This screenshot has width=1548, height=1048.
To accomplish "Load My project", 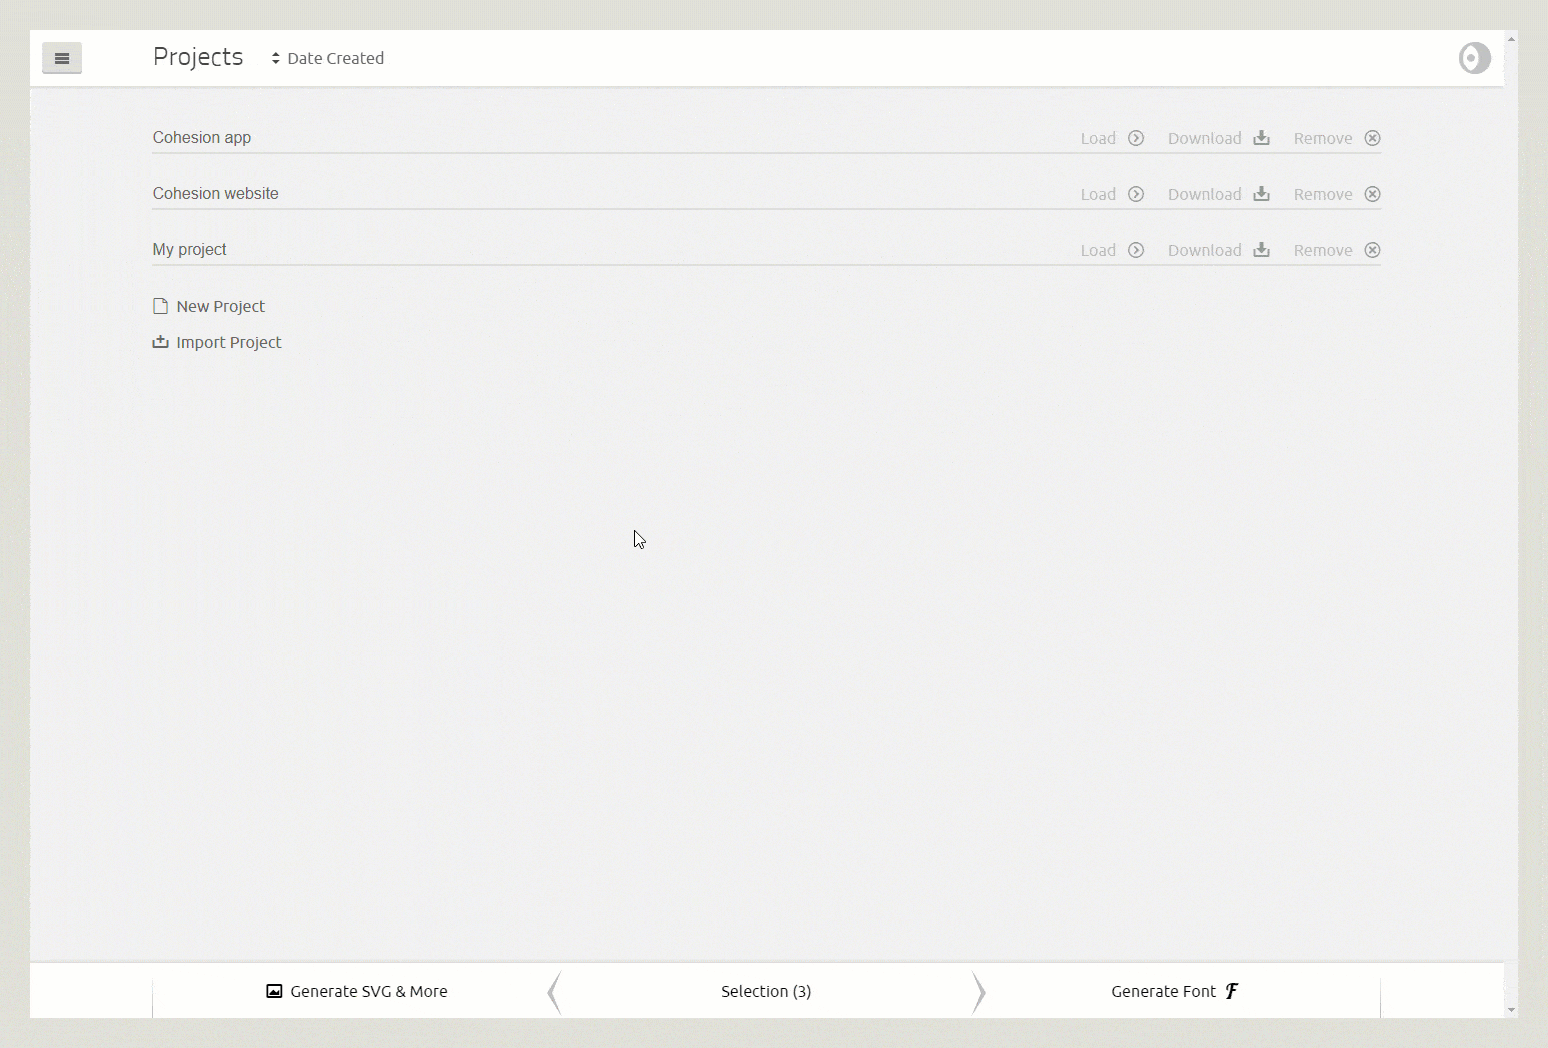I will coord(1112,250).
